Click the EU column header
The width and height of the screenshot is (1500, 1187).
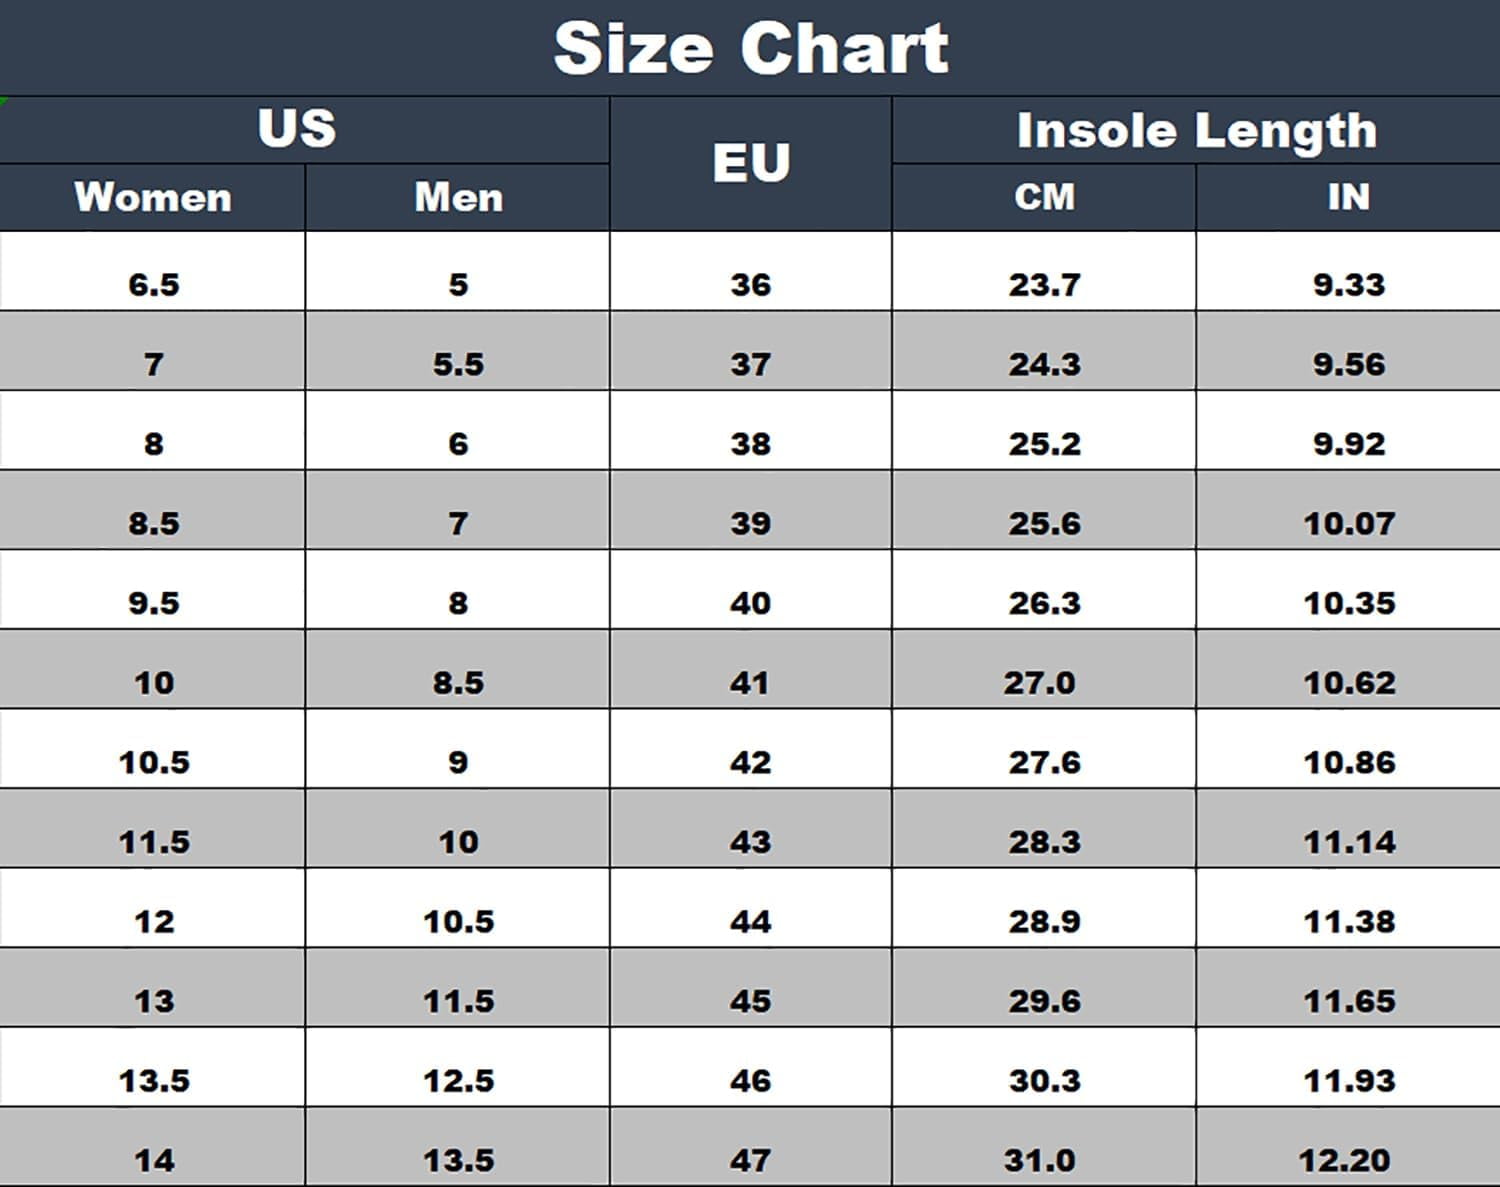pyautogui.click(x=750, y=163)
